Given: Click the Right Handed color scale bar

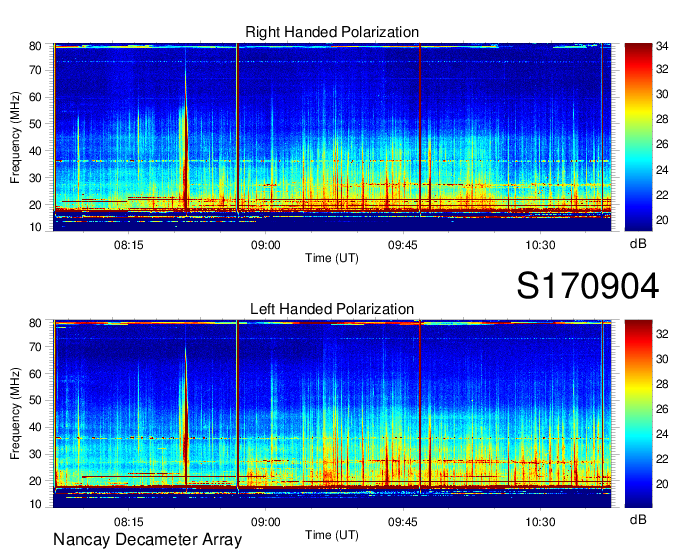Looking at the screenshot, I should coord(638,137).
